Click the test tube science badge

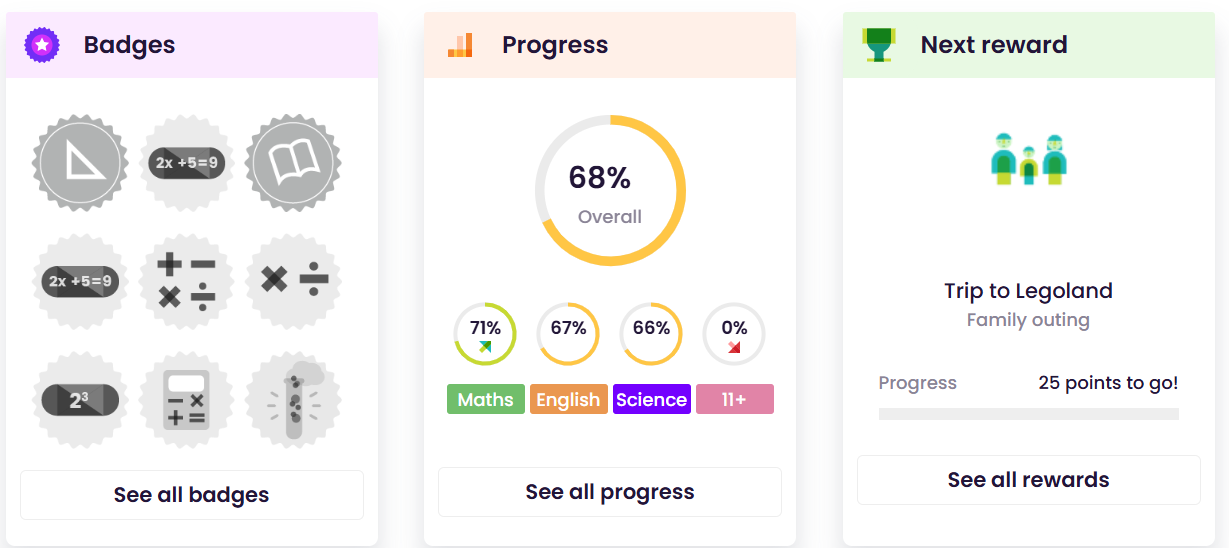coord(293,400)
